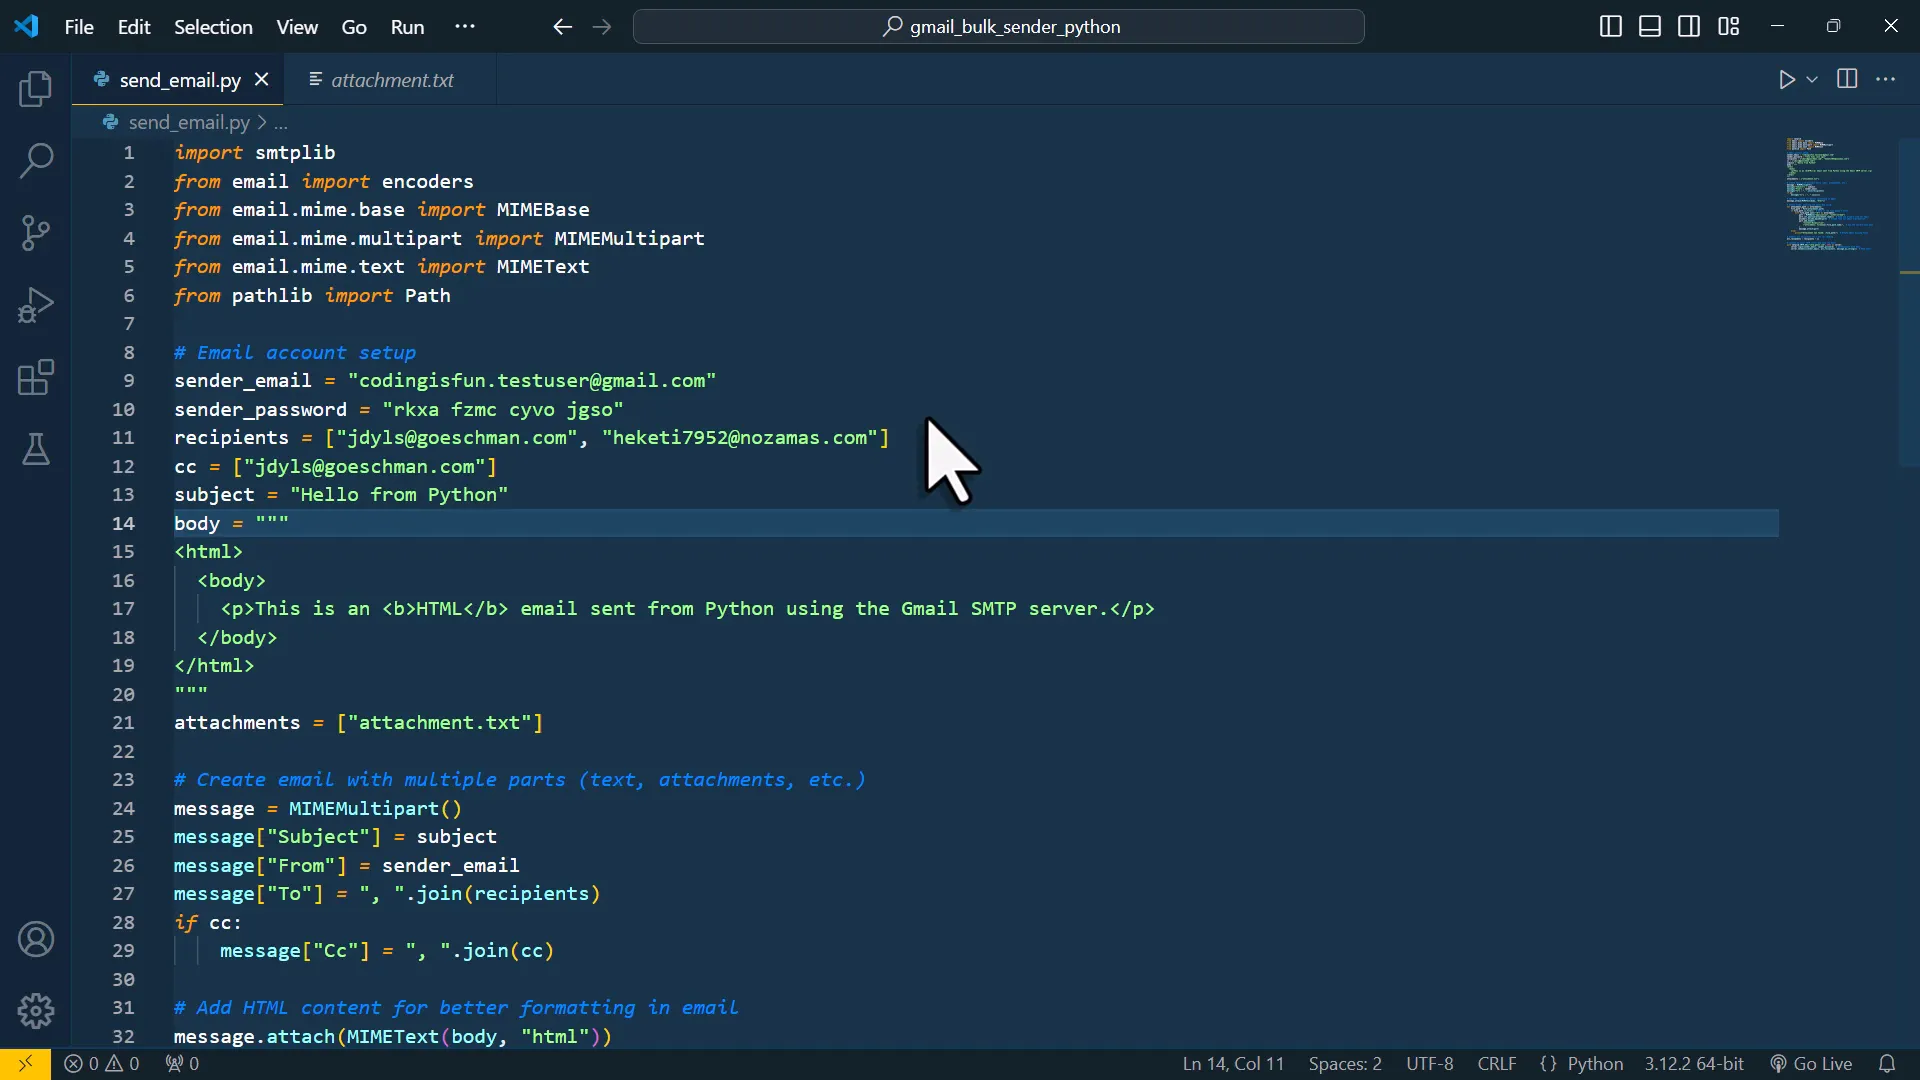The width and height of the screenshot is (1920, 1080).
Task: Open the Source Control view
Action: (36, 233)
